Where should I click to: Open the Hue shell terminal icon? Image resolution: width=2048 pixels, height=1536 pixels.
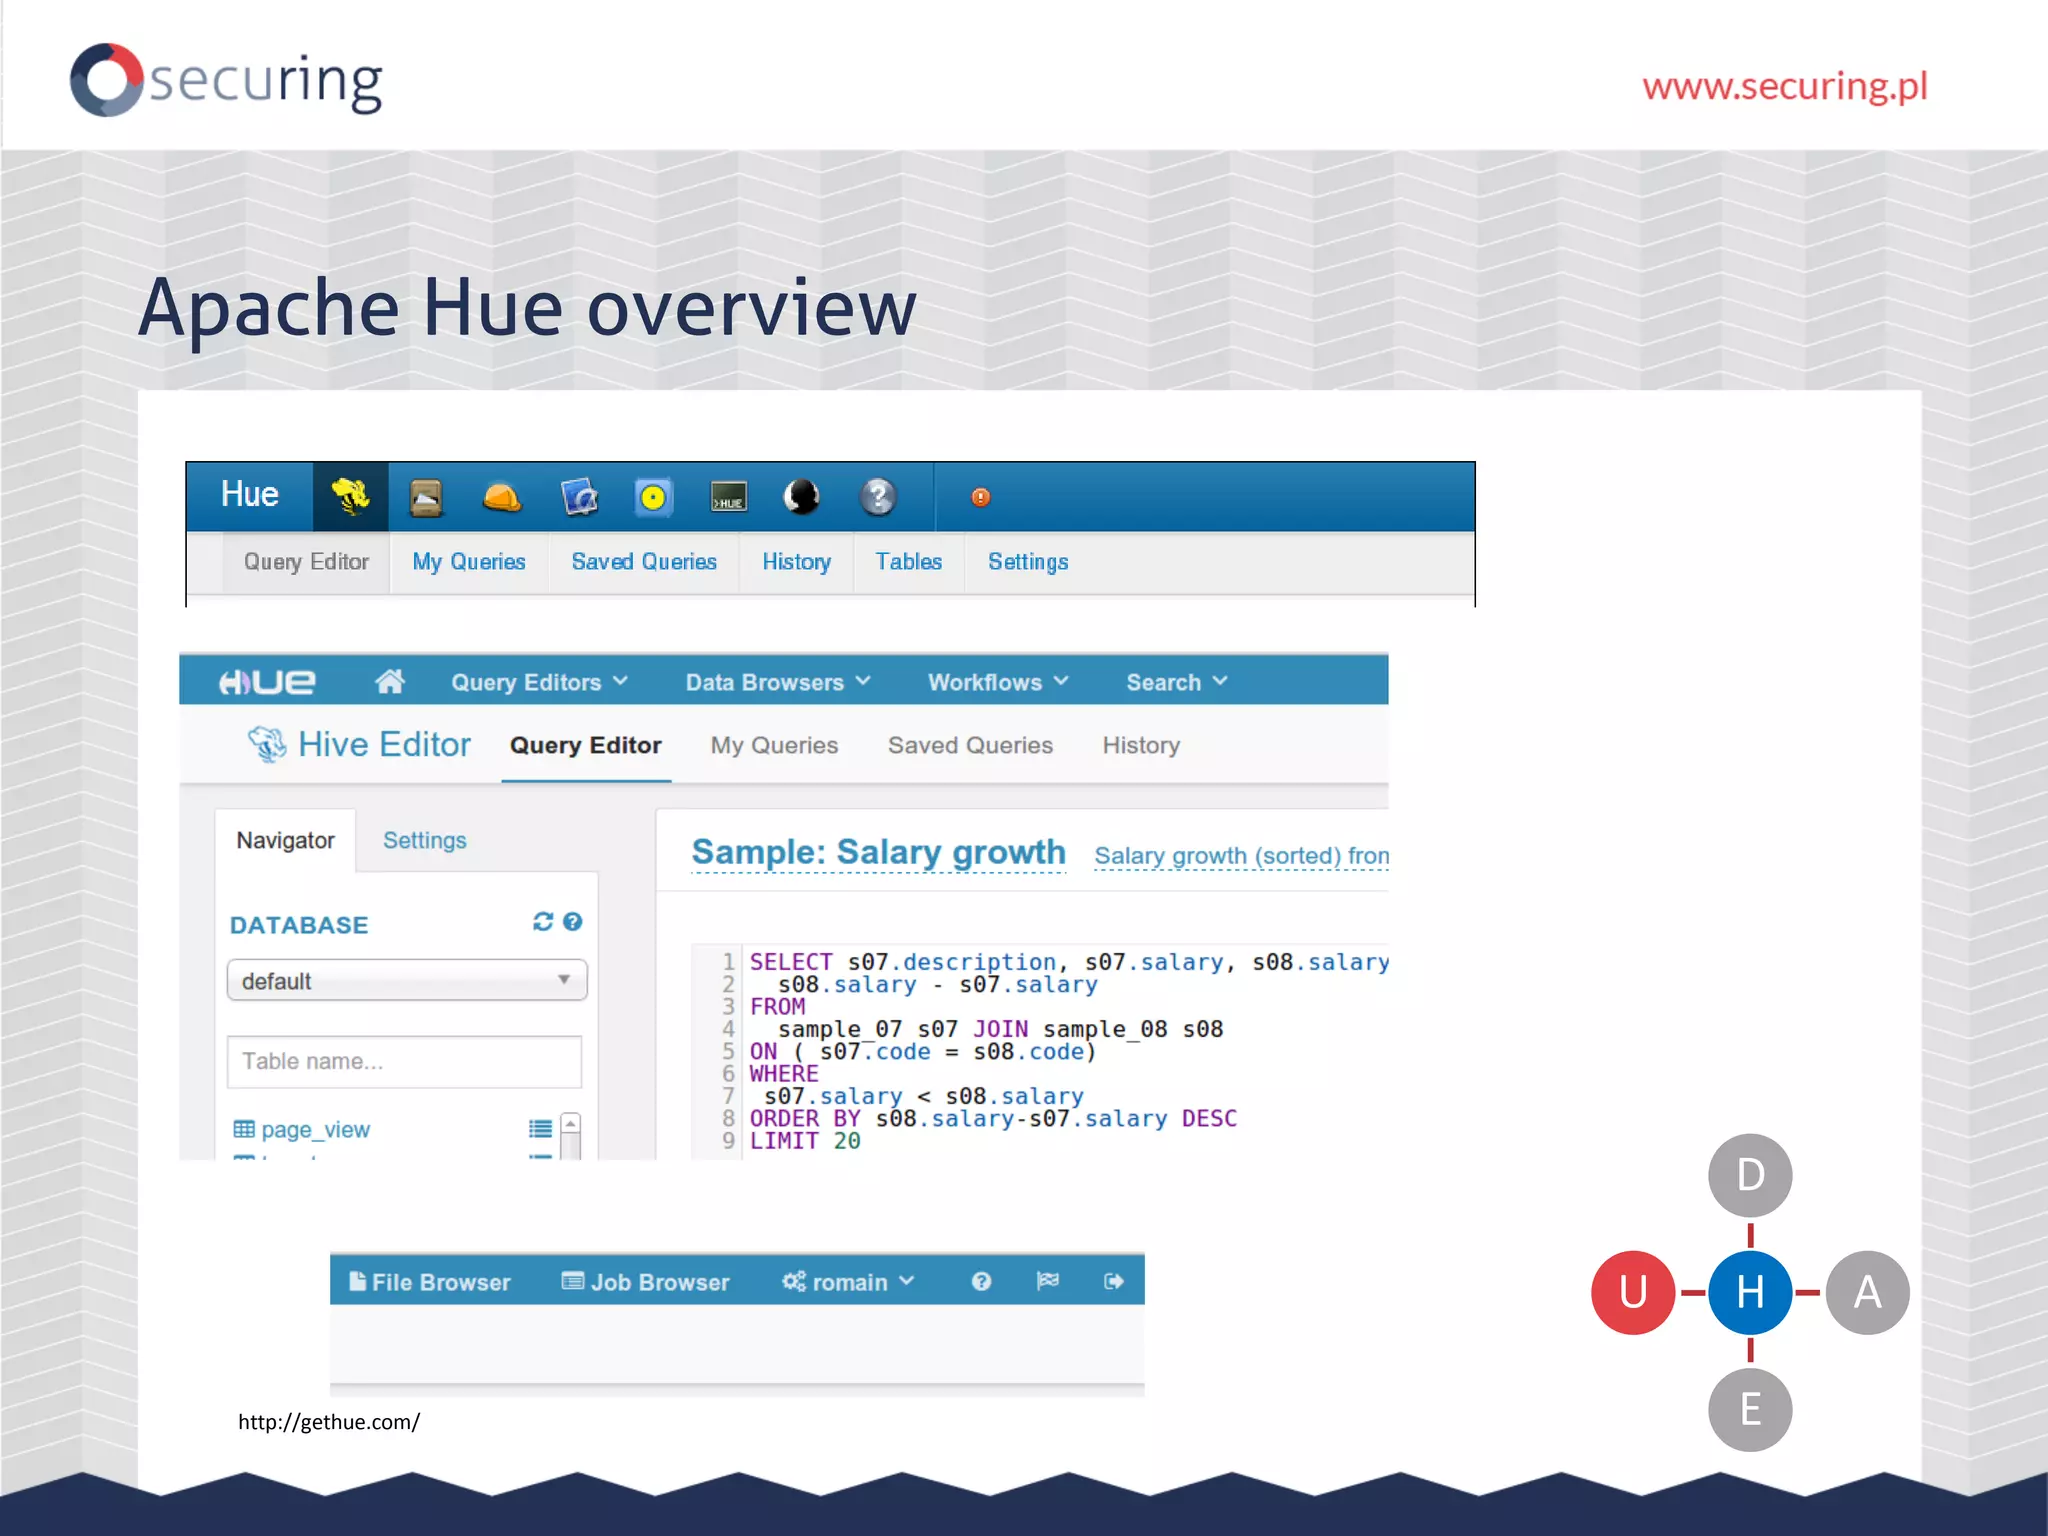tap(728, 497)
